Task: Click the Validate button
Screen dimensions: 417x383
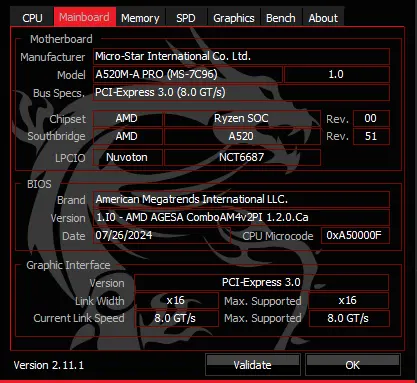Action: 253,365
